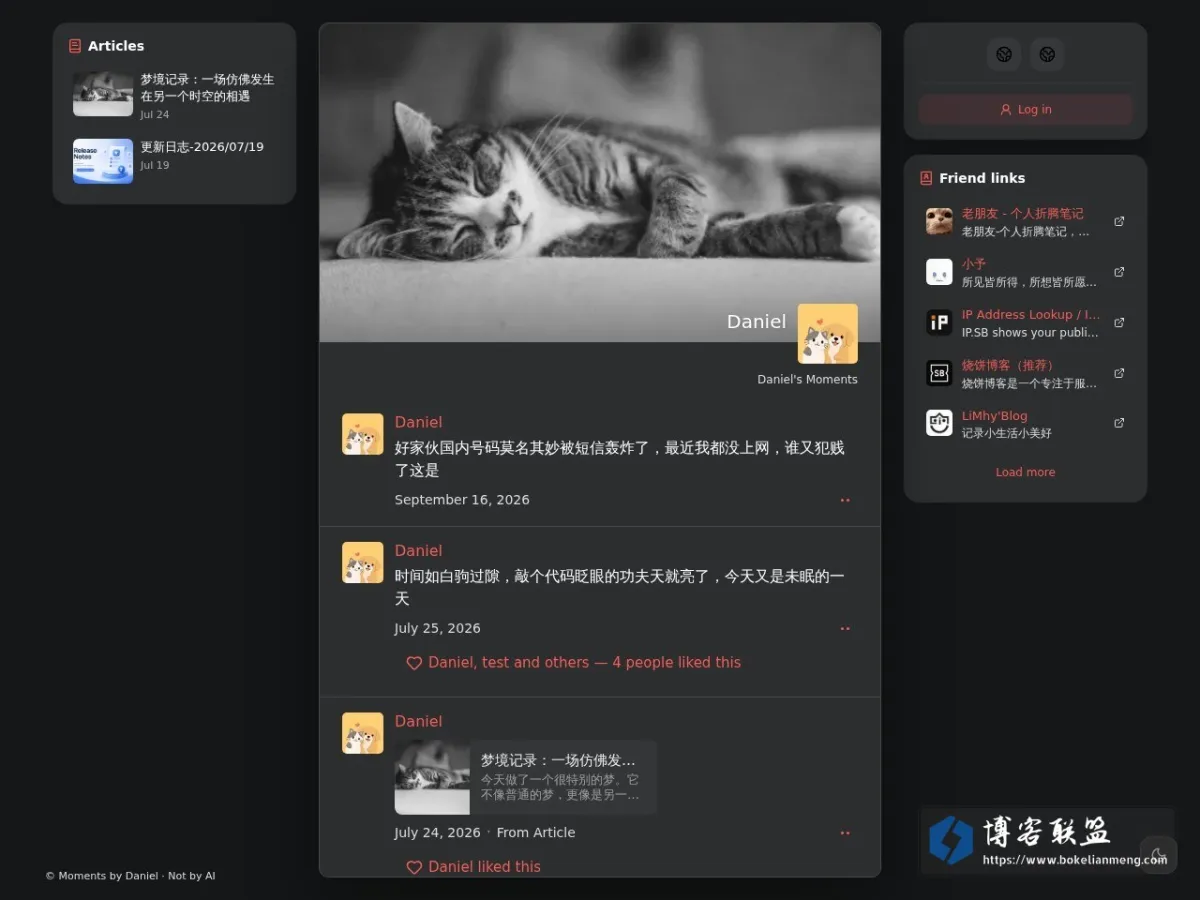
Task: Click Daniel avatar on July 24 post
Action: [x=363, y=733]
